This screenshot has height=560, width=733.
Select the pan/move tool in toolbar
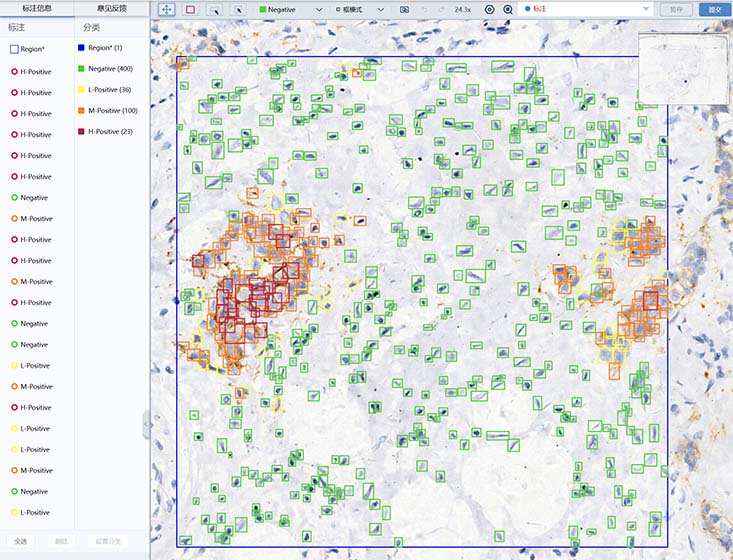[166, 9]
